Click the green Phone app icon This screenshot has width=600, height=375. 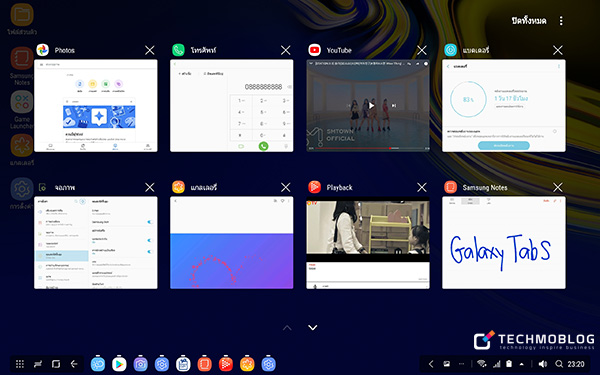point(178,50)
